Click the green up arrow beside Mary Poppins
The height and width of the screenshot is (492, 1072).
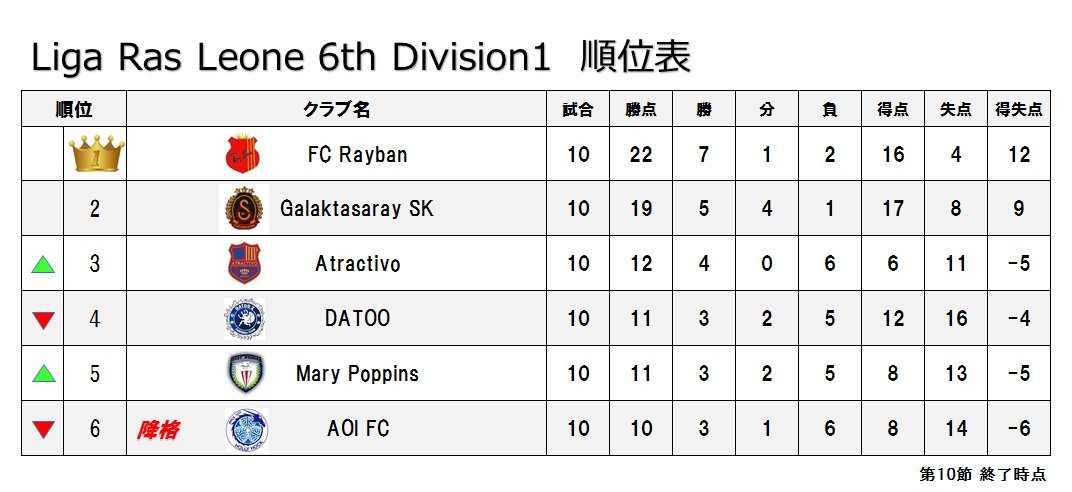pyautogui.click(x=43, y=373)
